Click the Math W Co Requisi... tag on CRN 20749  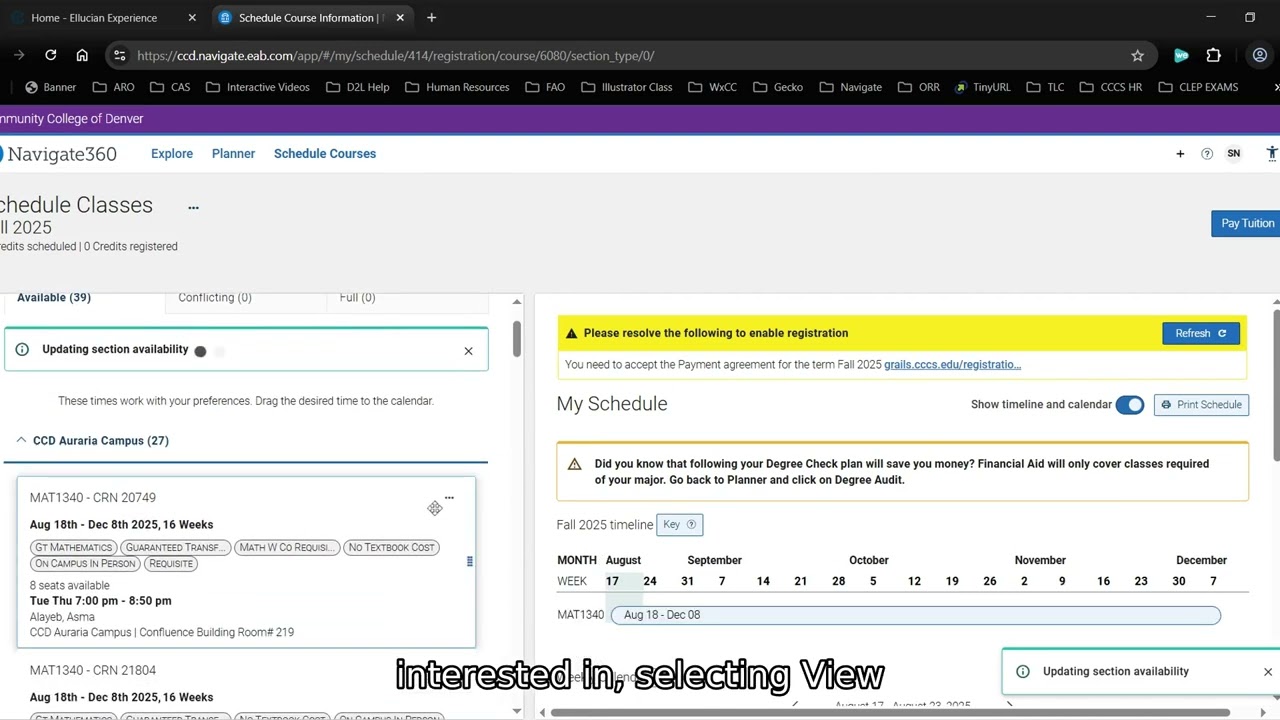[x=287, y=547]
